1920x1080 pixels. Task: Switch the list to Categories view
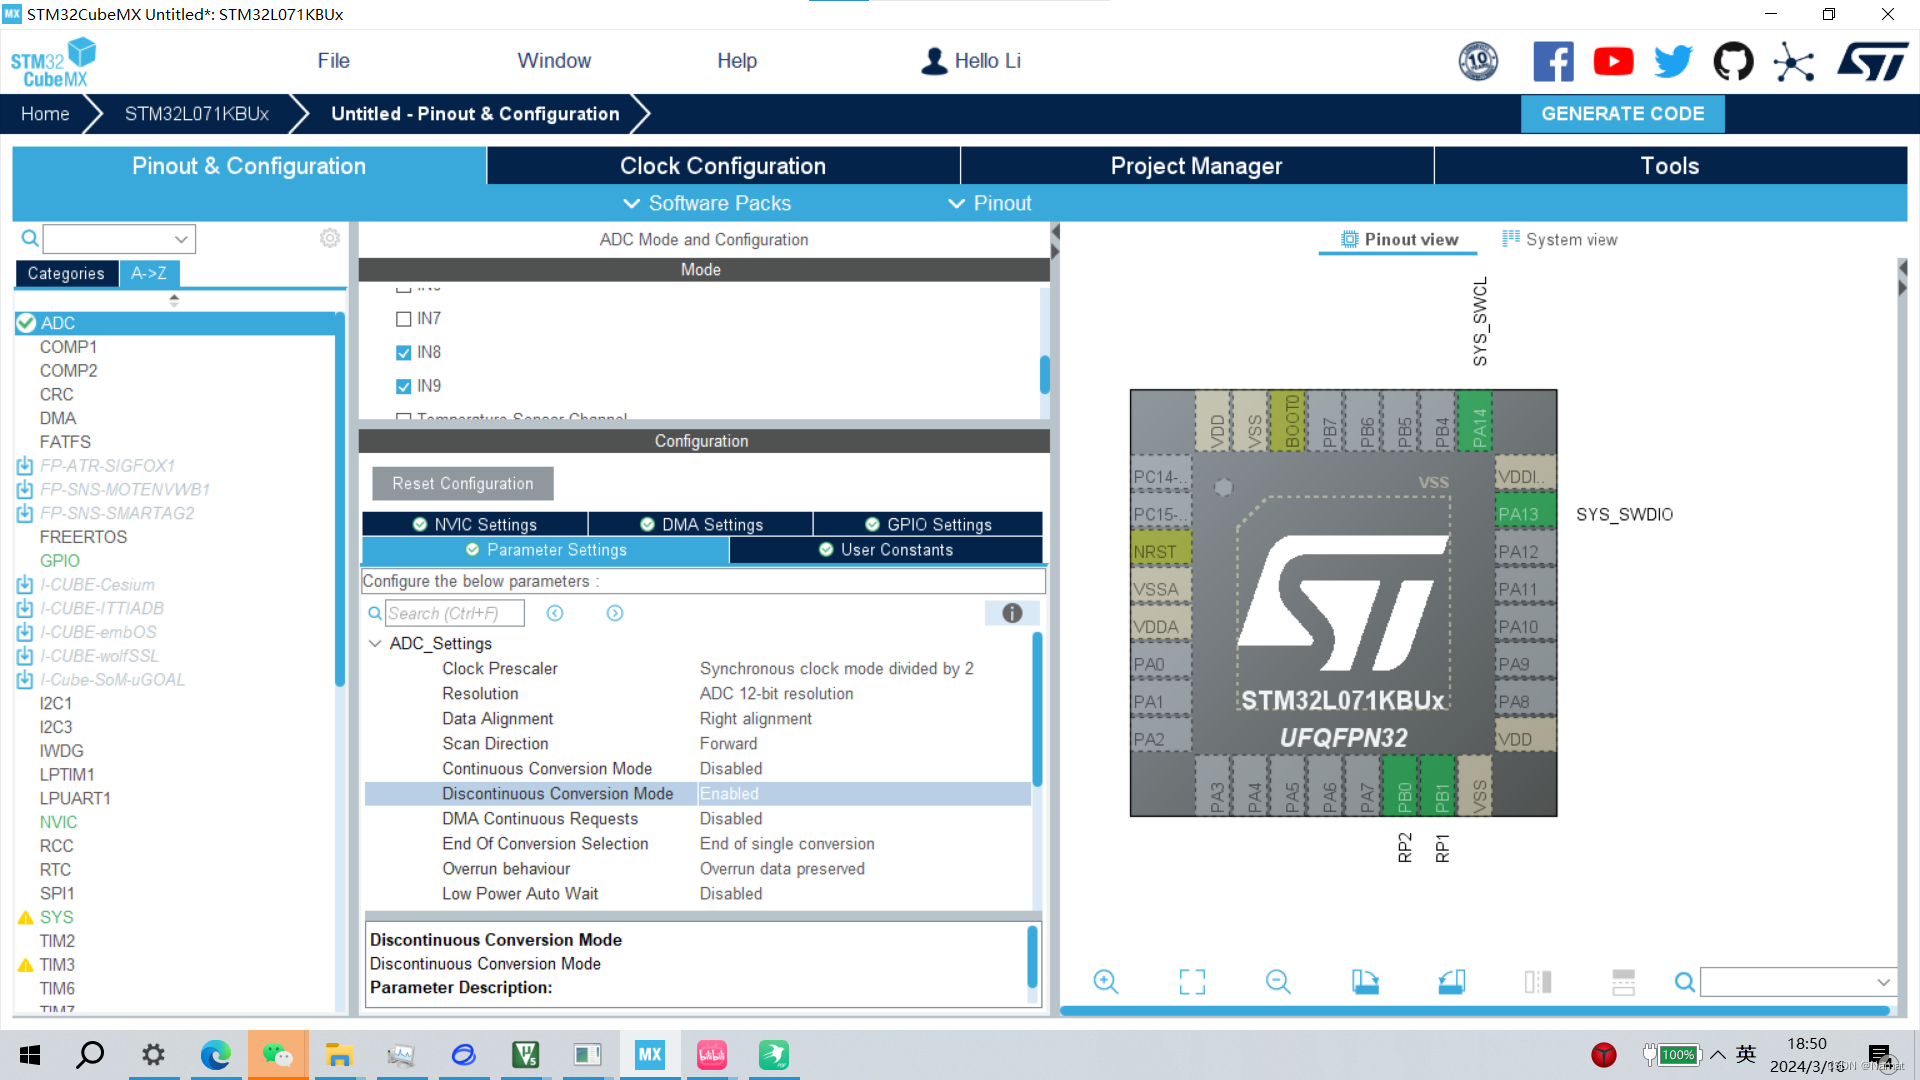tap(66, 274)
